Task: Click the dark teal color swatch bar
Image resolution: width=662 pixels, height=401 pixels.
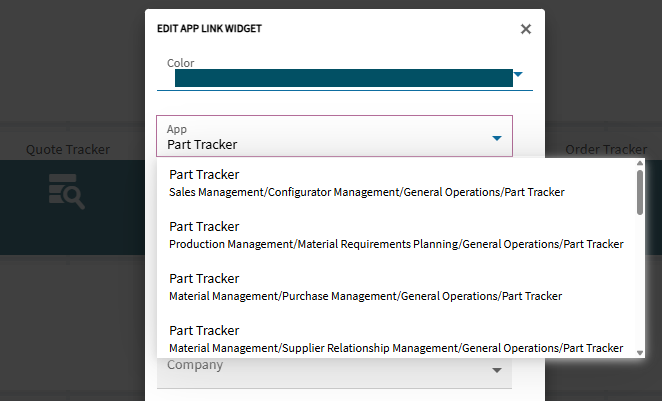Action: coord(343,77)
